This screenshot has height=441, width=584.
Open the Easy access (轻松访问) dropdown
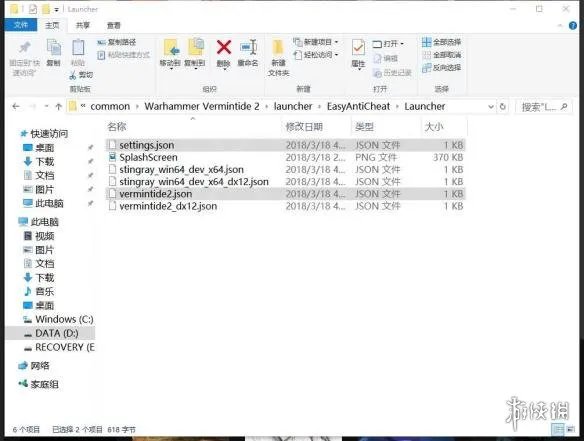(316, 55)
